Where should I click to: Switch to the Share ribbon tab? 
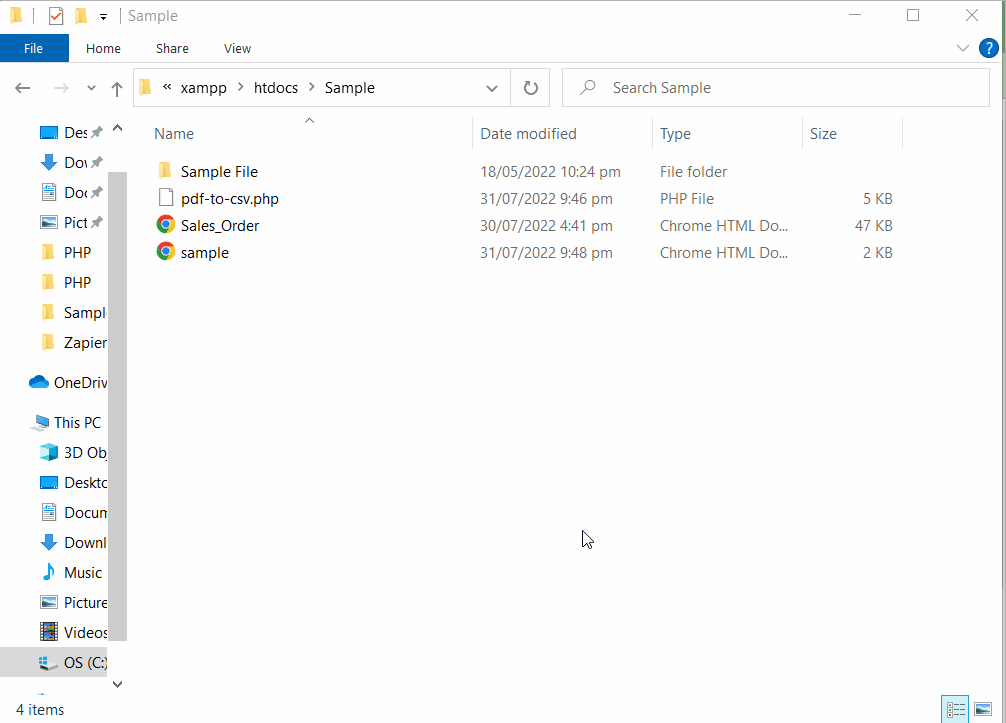172,48
